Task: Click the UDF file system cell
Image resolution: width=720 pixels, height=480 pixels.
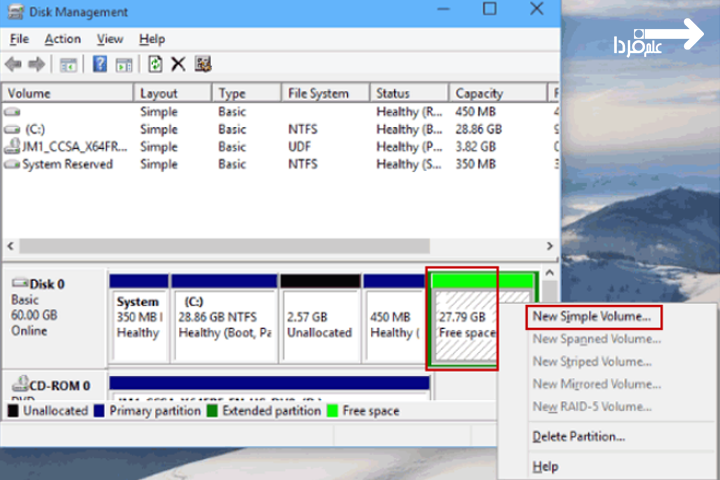Action: [299, 147]
